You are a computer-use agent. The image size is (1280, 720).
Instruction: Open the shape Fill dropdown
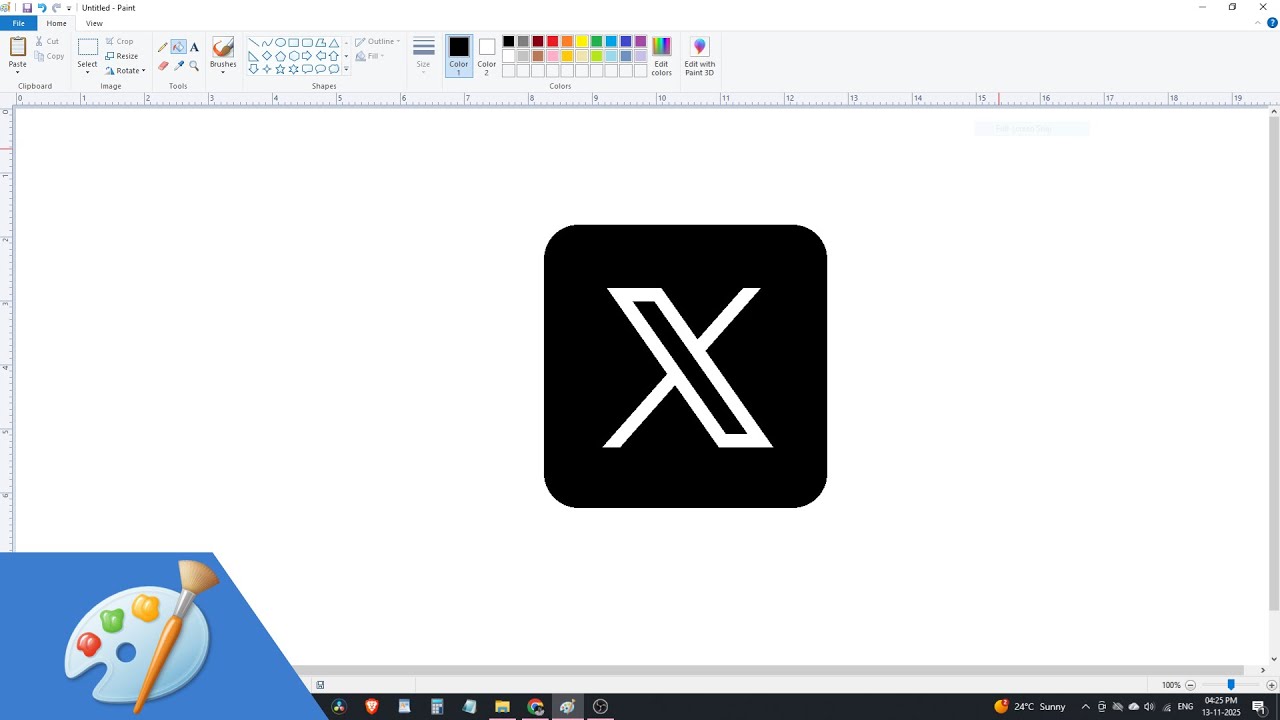tap(369, 56)
